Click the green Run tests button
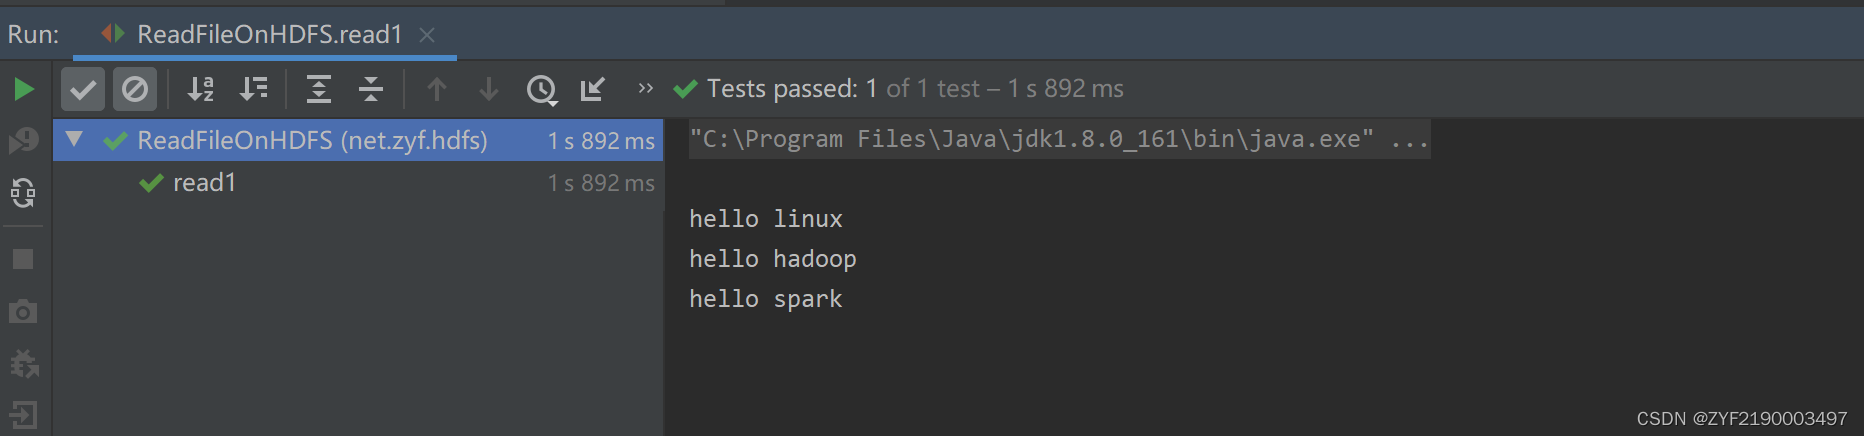 [24, 90]
